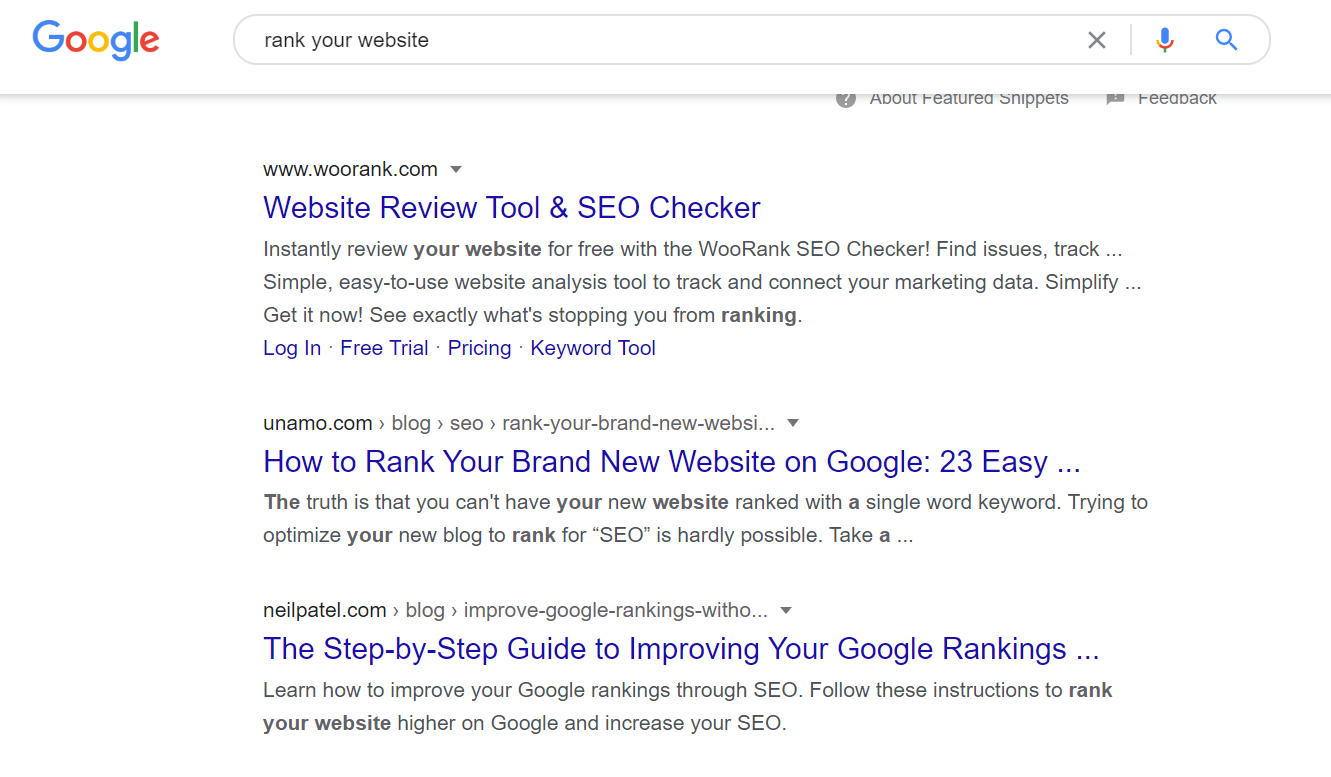Clear the search box text
The width and height of the screenshot is (1331, 777).
click(x=1097, y=40)
